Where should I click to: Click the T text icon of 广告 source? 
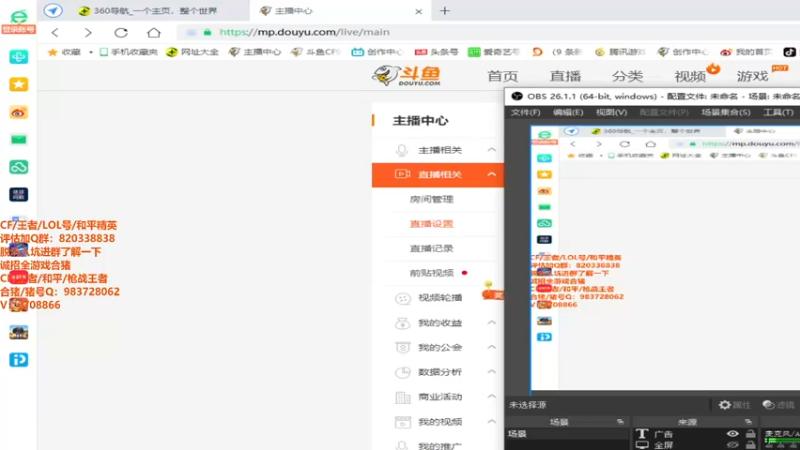642,434
